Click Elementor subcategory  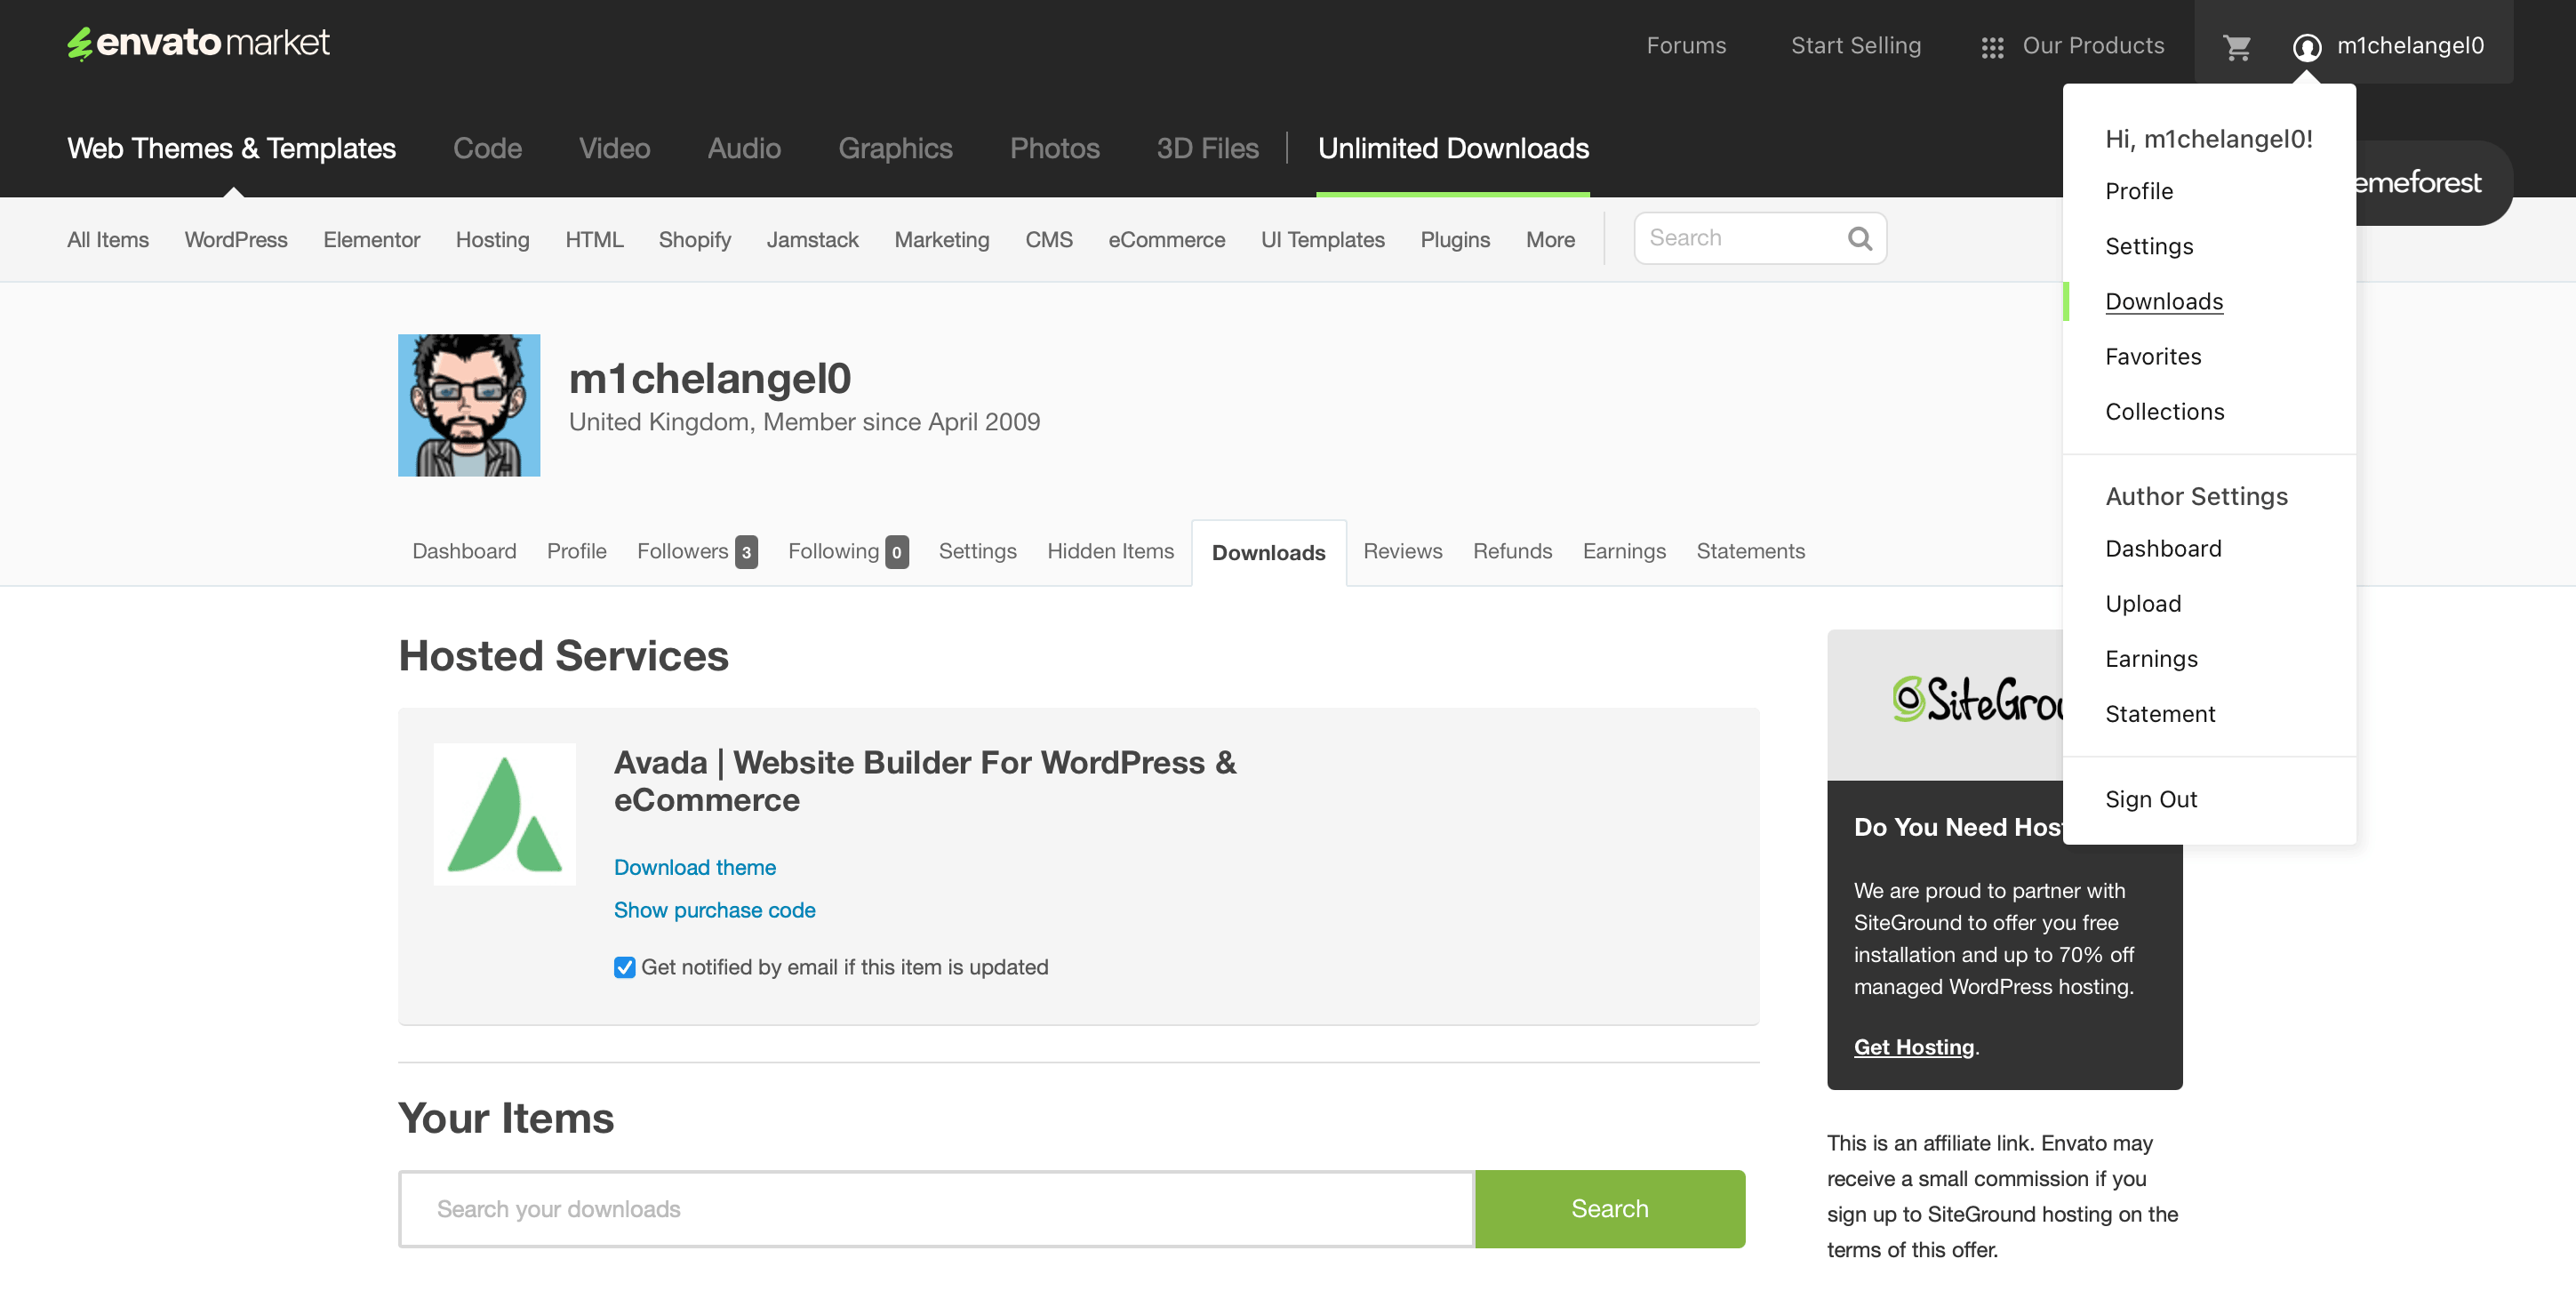click(371, 240)
